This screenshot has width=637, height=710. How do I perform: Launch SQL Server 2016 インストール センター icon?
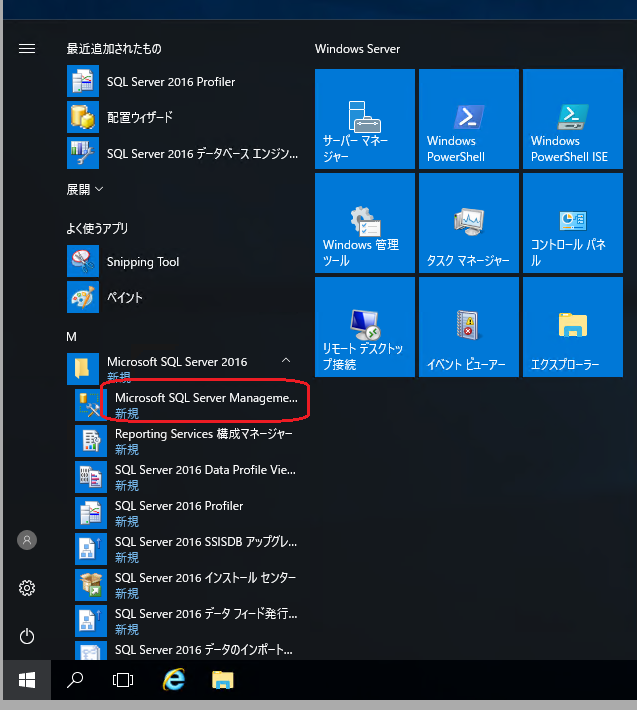pyautogui.click(x=91, y=585)
